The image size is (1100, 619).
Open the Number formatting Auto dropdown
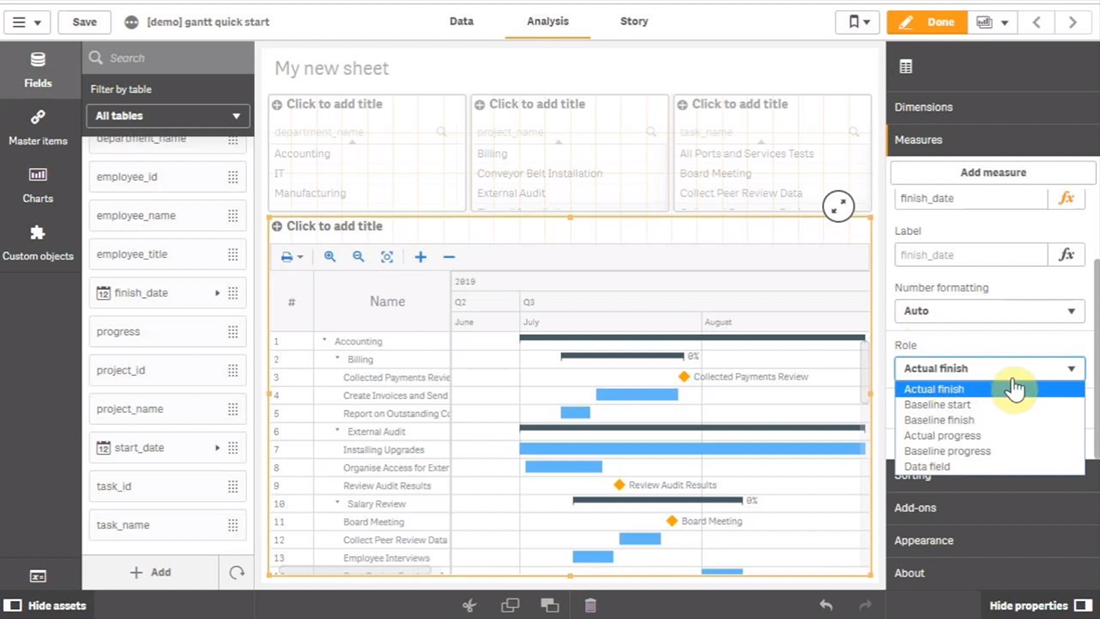988,311
